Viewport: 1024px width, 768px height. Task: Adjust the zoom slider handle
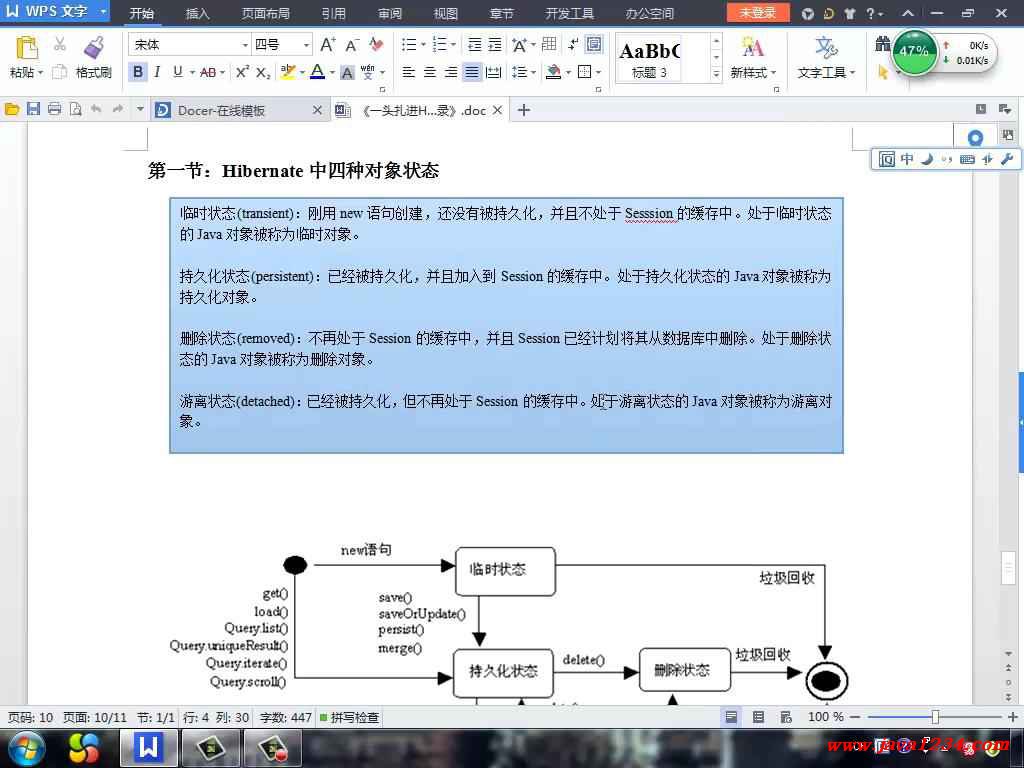click(x=935, y=717)
